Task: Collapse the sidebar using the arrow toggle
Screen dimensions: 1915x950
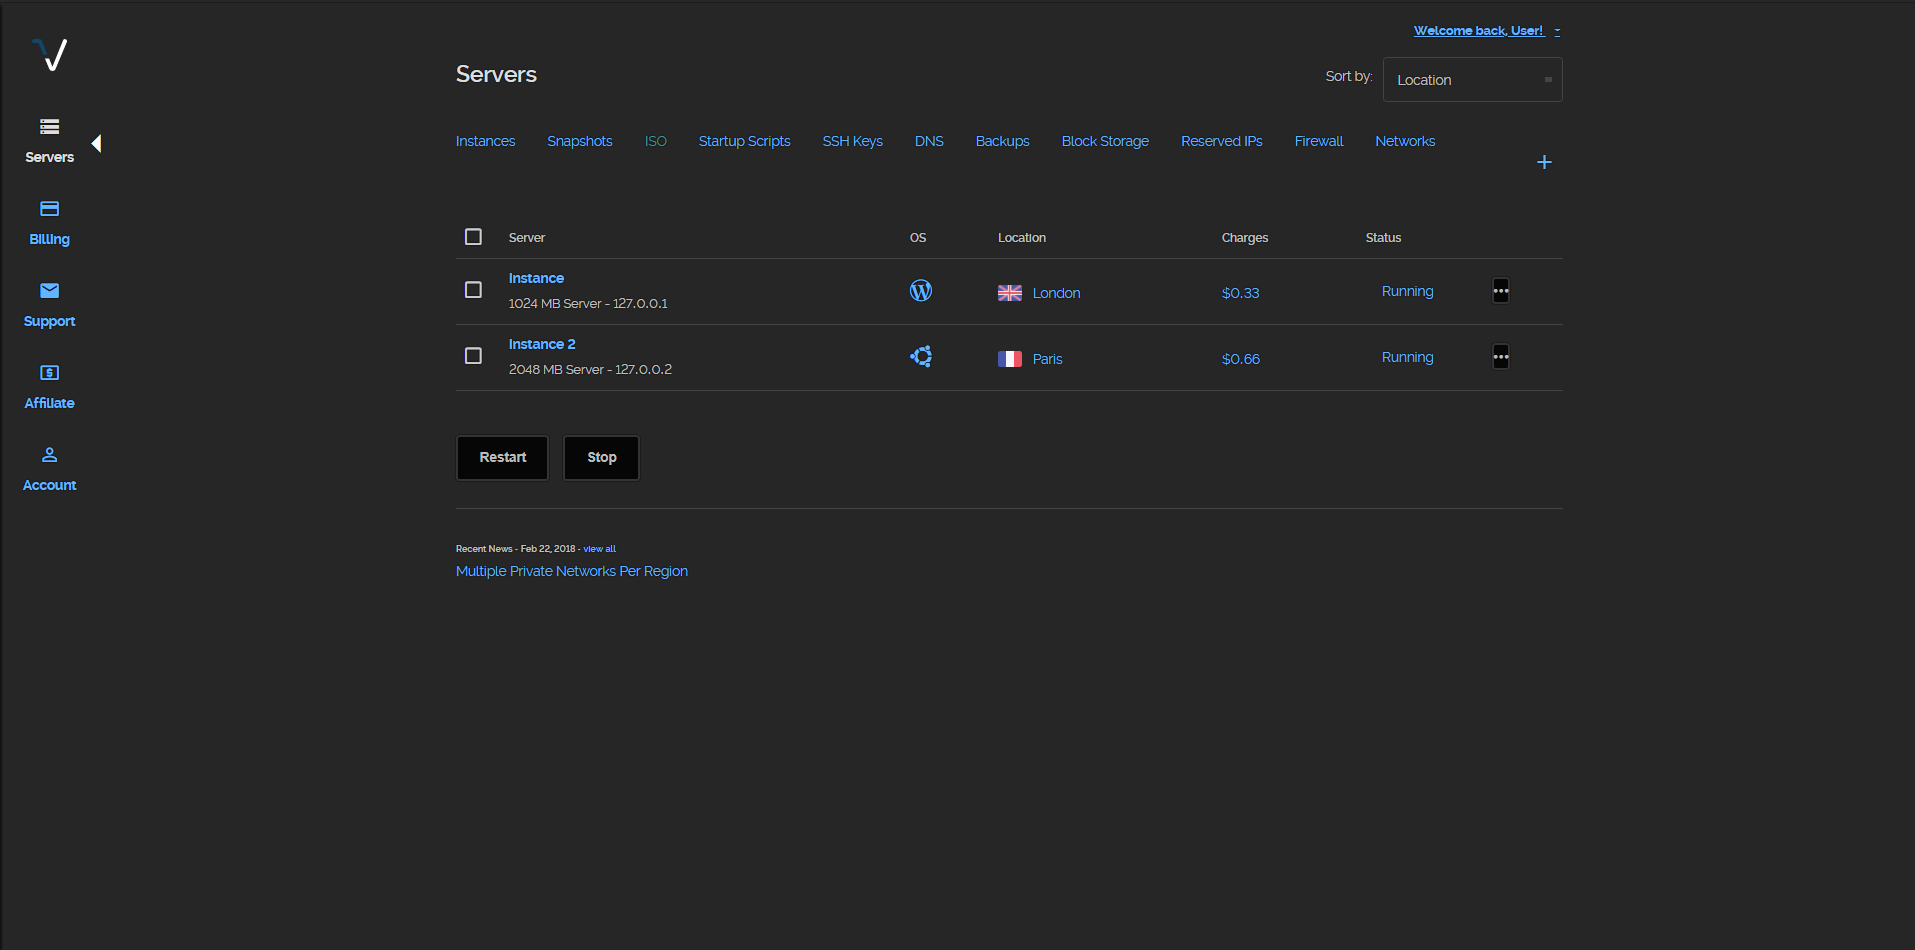Action: click(96, 143)
